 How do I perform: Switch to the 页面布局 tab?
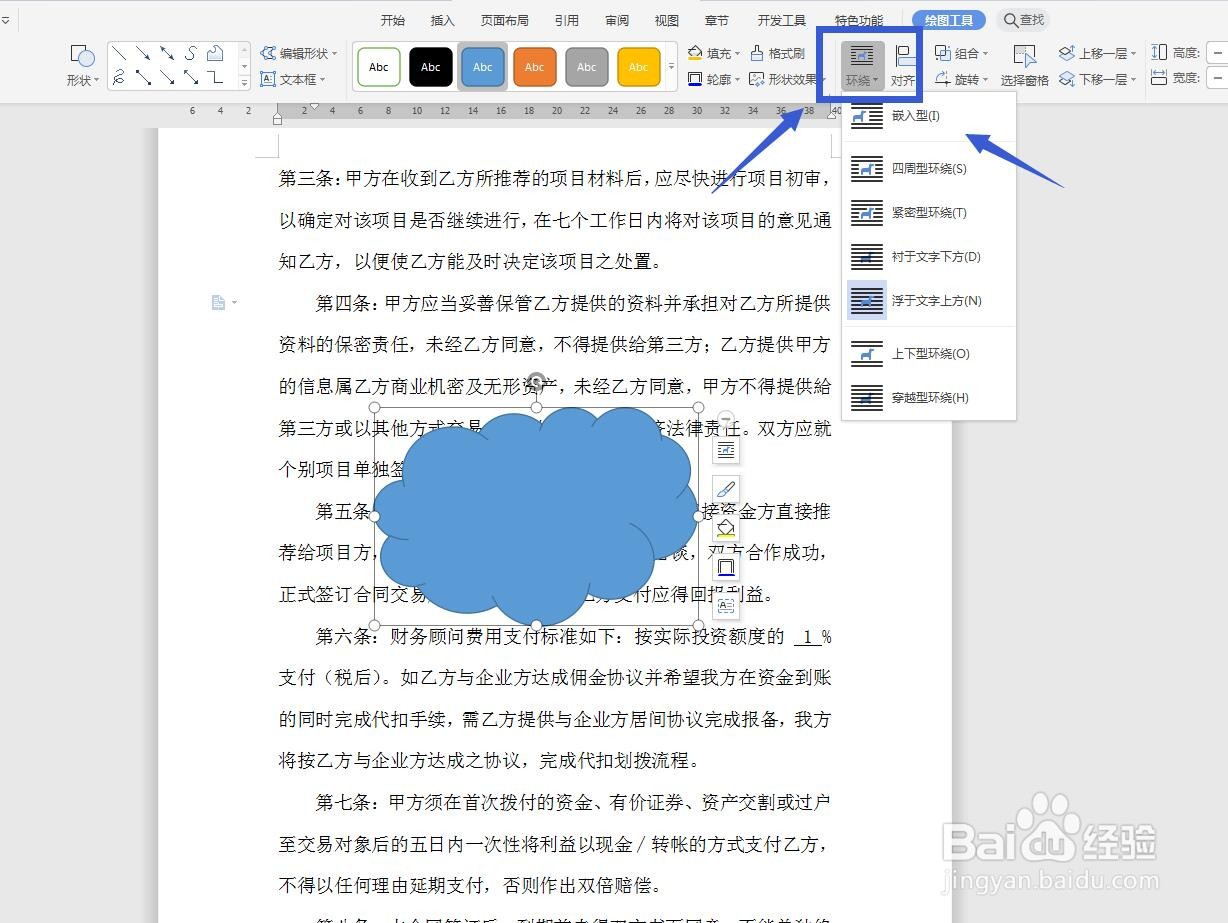505,20
